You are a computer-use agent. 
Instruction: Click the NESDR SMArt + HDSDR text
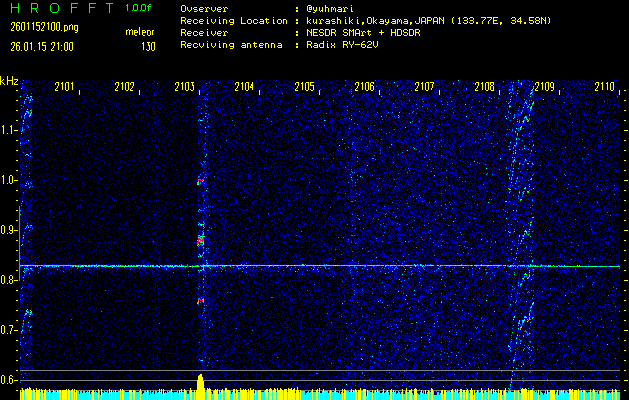[363, 33]
